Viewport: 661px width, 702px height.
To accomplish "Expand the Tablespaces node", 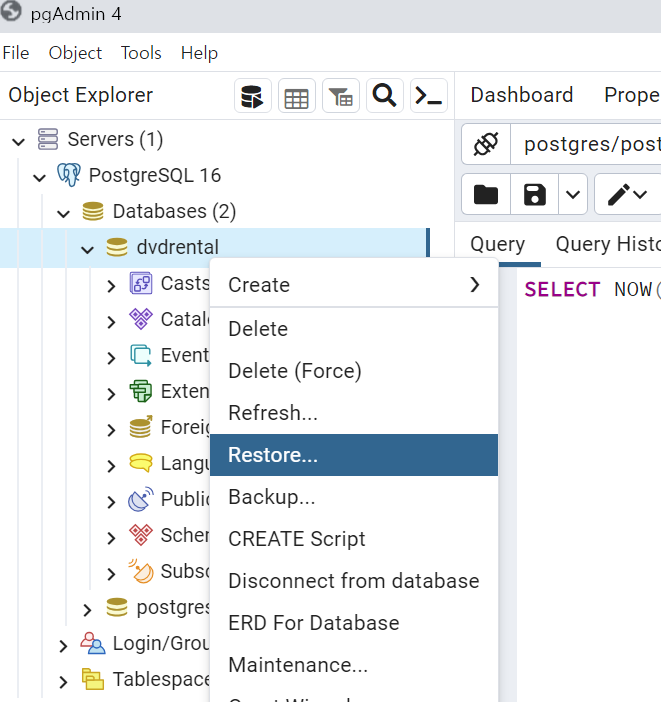I will pos(63,682).
